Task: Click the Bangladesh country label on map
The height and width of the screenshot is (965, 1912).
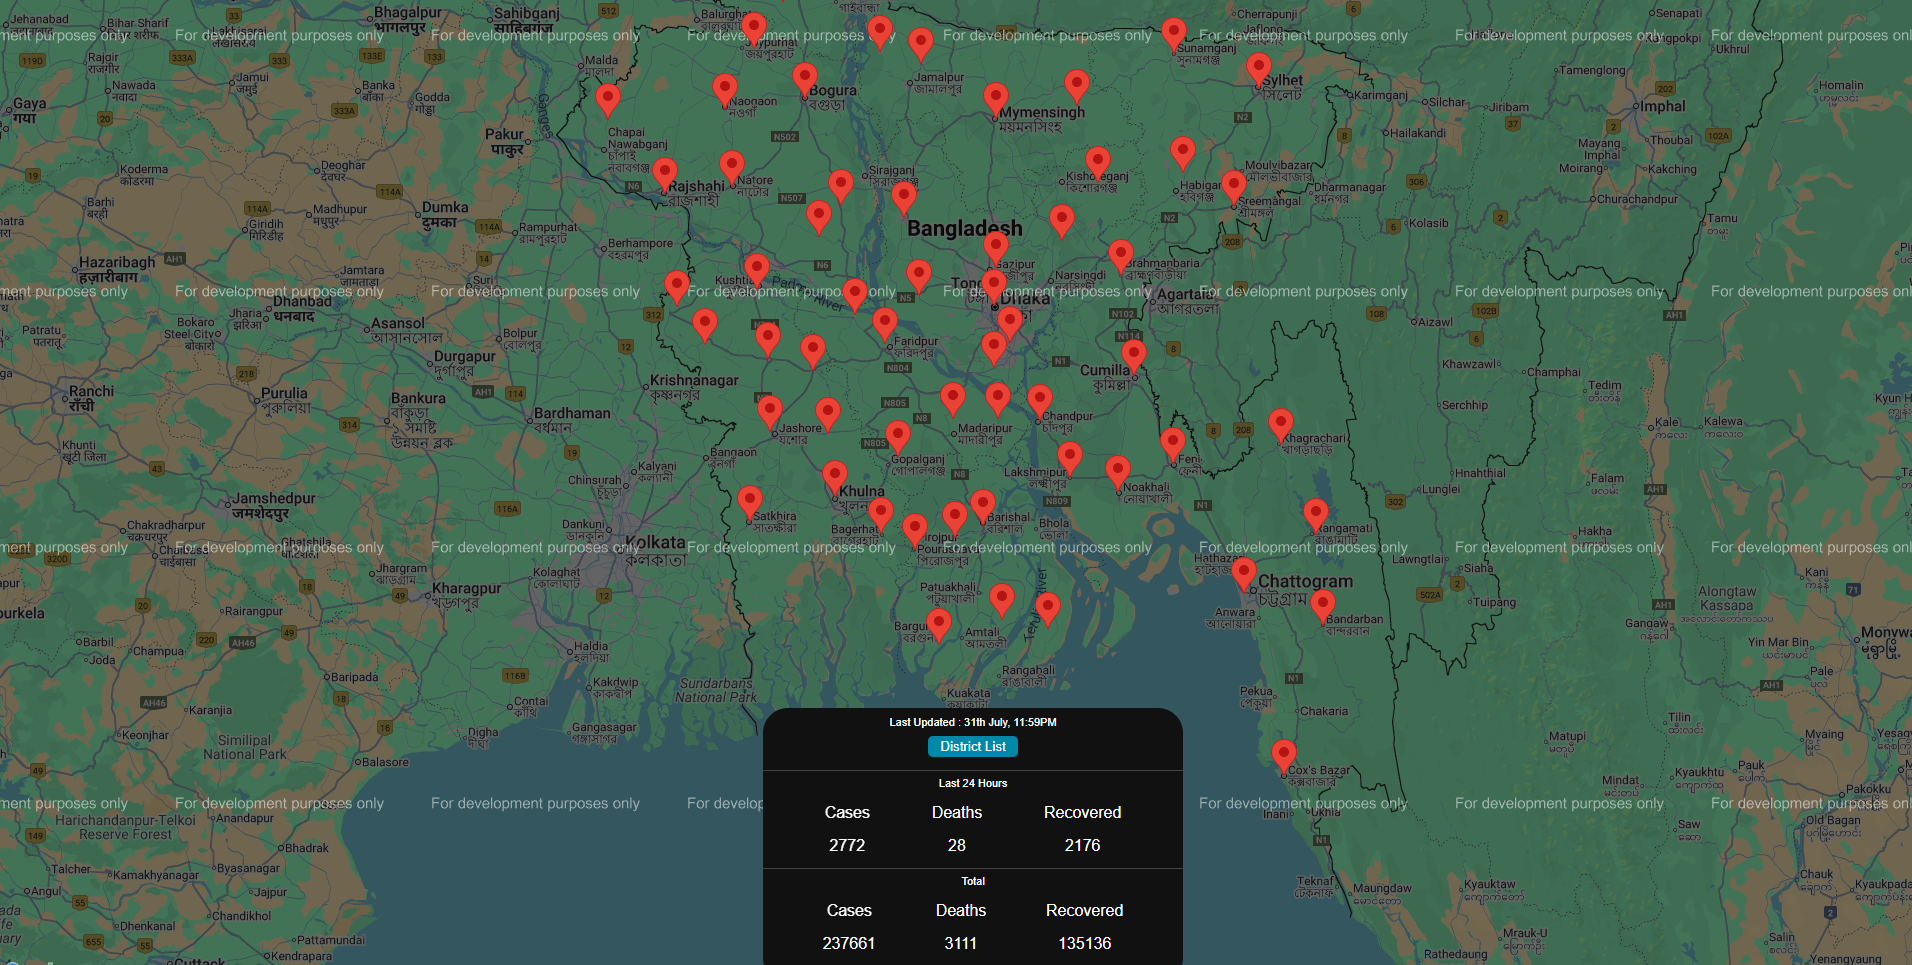Action: [x=964, y=228]
